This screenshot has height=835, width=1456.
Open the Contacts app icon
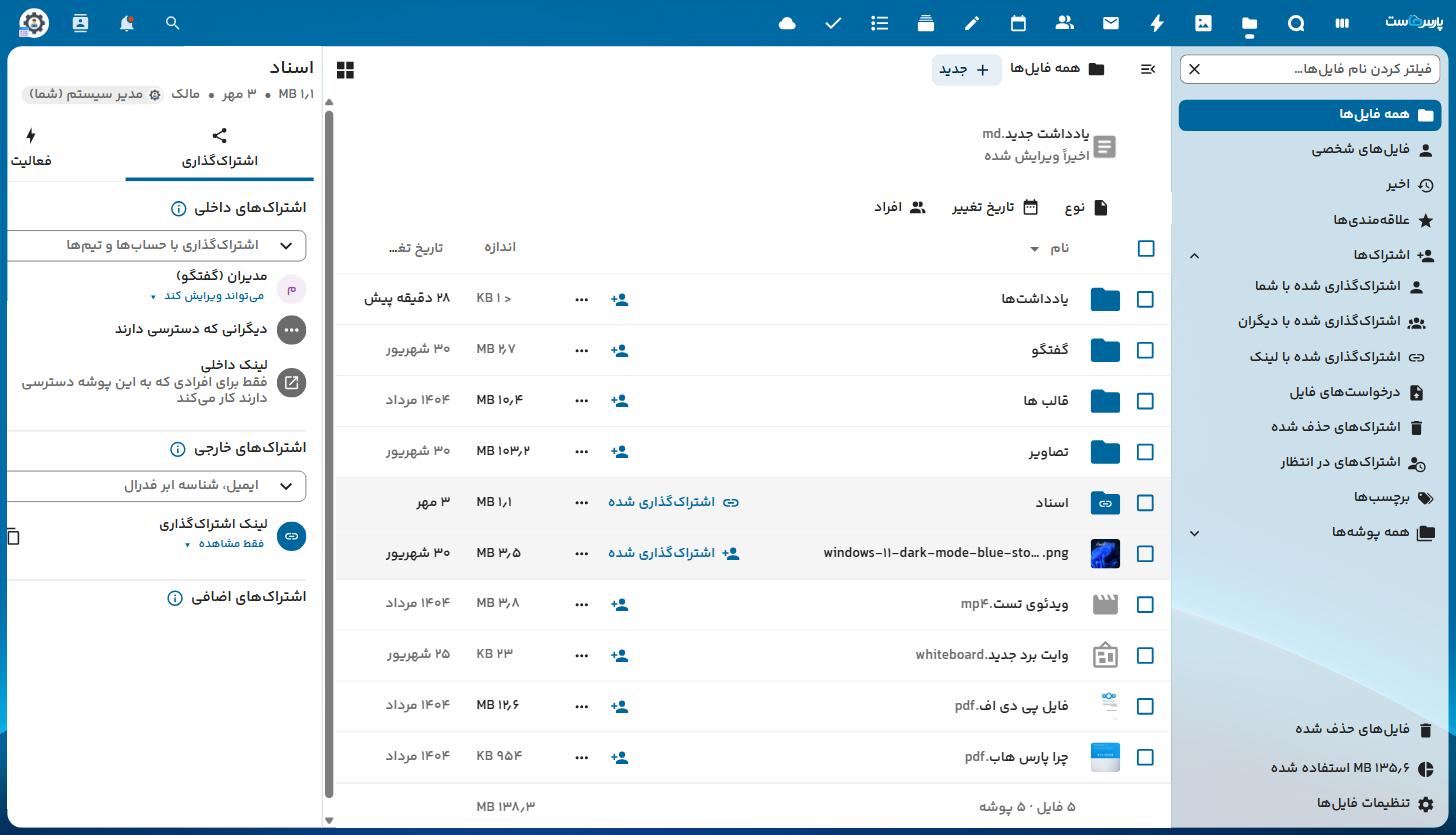[x=1065, y=23]
